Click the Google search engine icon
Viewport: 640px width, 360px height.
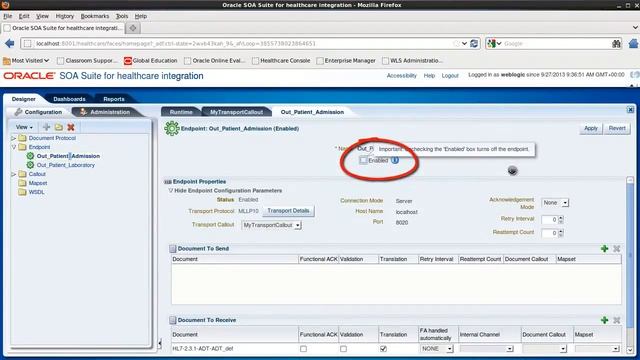pyautogui.click(x=492, y=43)
